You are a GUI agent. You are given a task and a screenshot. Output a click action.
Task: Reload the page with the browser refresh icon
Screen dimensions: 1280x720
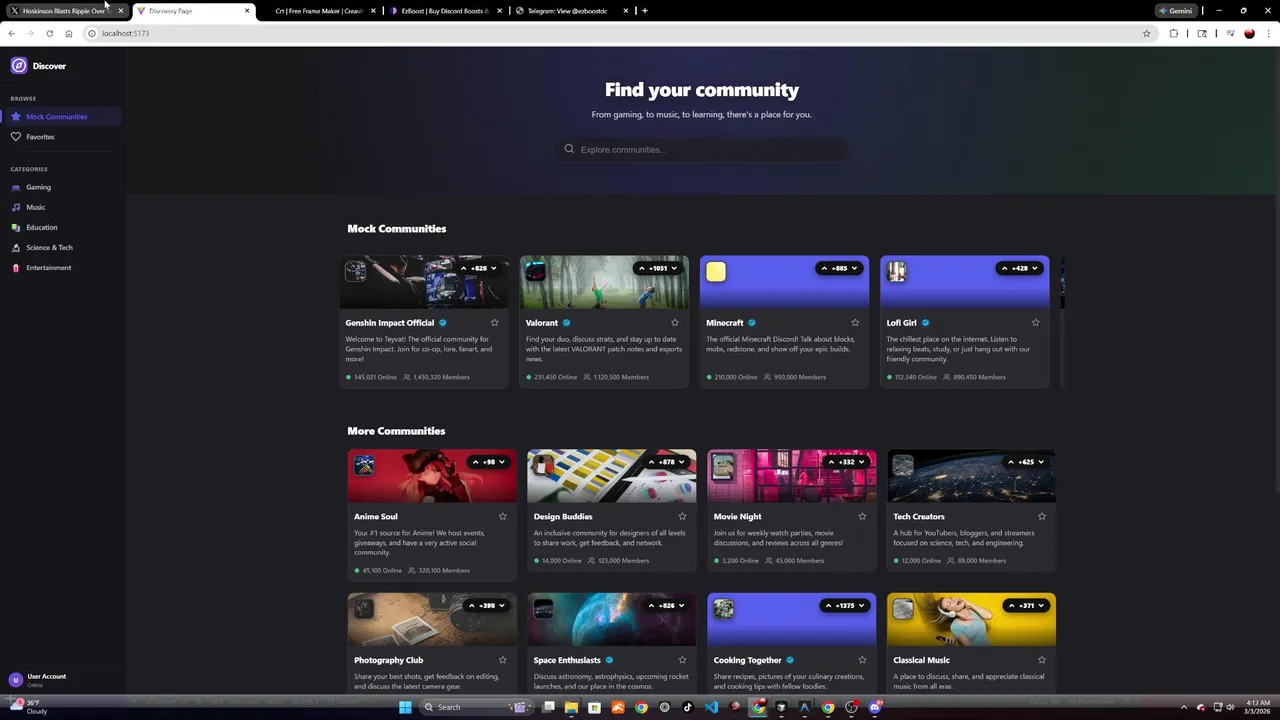pos(49,33)
